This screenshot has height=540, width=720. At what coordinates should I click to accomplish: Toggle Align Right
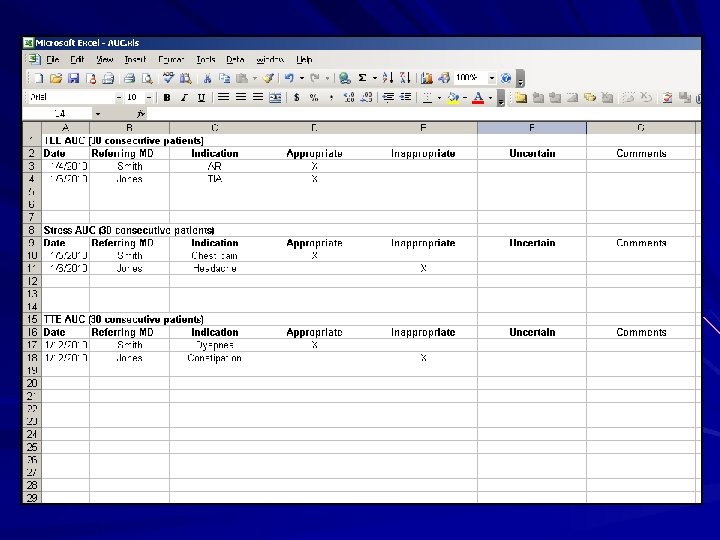[x=258, y=97]
